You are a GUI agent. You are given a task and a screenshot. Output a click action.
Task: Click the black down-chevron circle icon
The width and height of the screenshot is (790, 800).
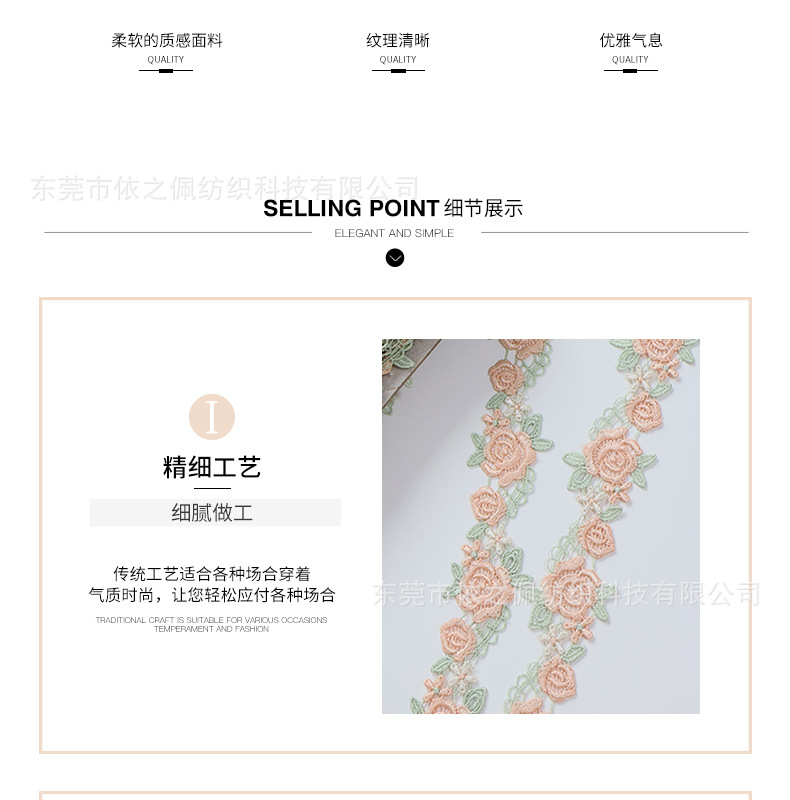tap(394, 258)
